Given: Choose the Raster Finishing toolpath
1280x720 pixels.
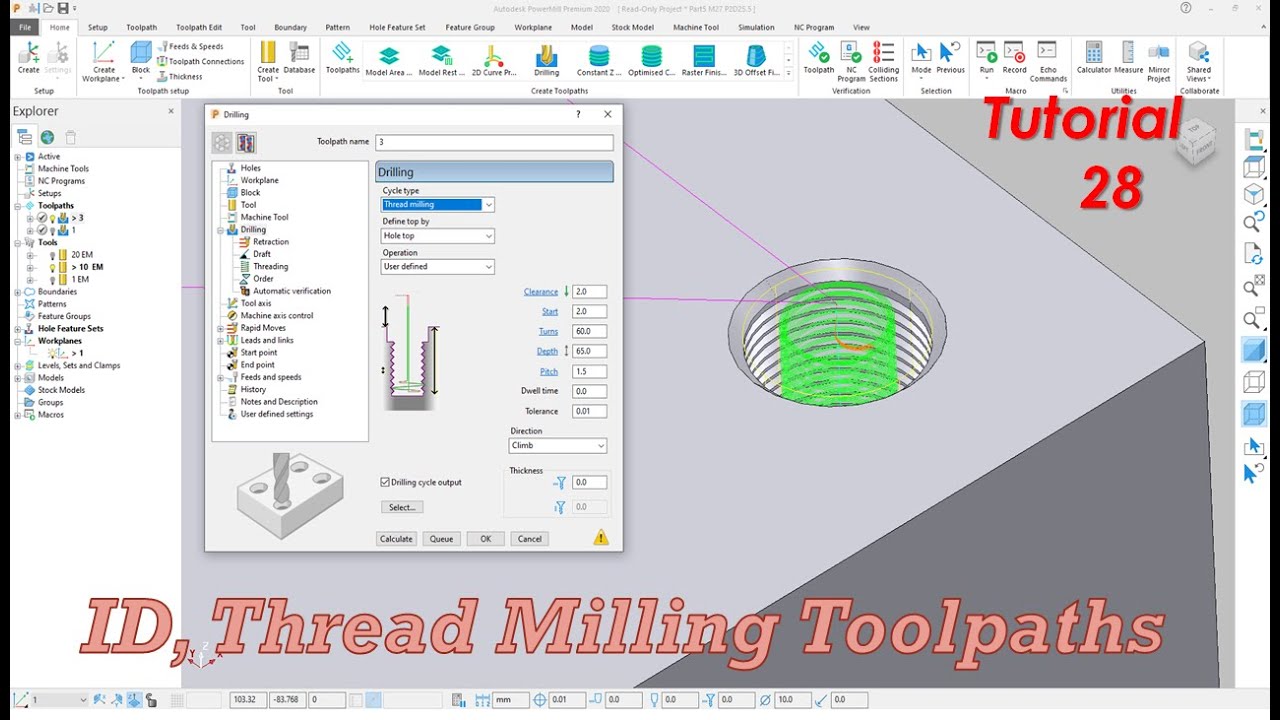Looking at the screenshot, I should [x=704, y=61].
